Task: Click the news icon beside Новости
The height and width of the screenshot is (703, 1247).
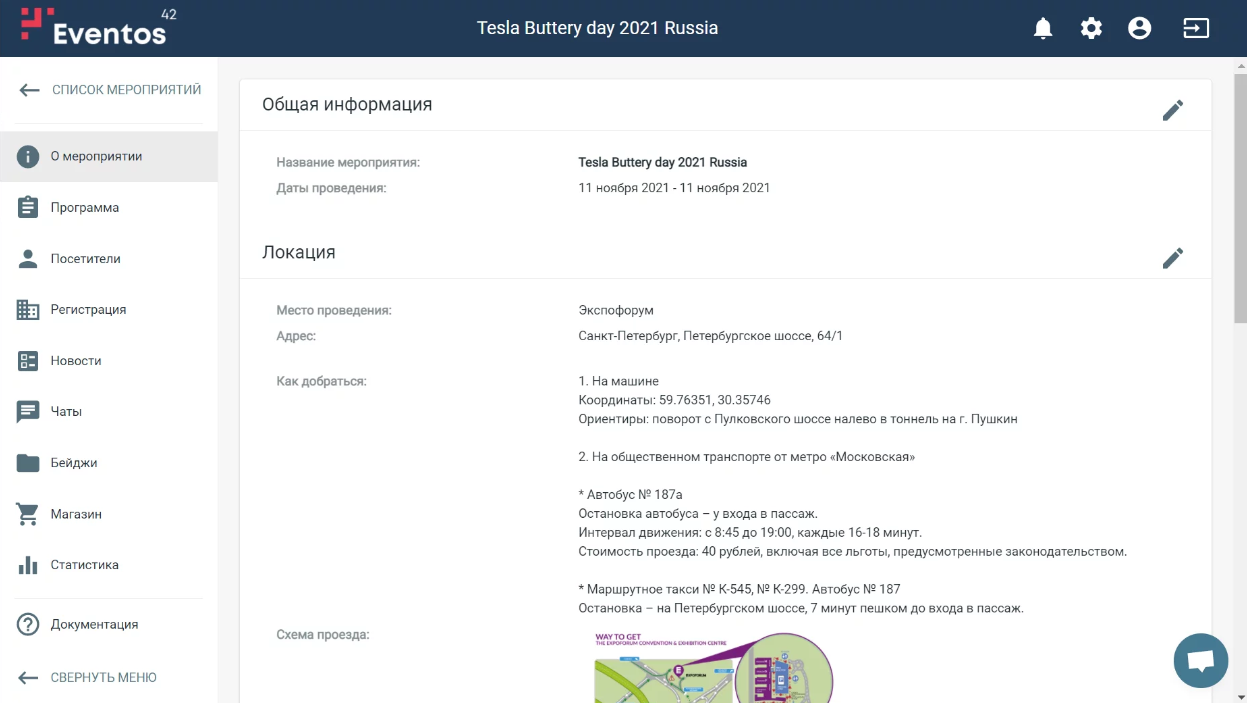Action: pyautogui.click(x=28, y=360)
